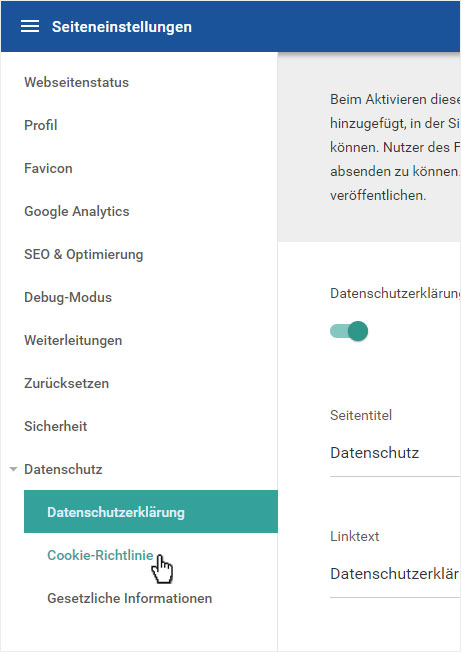Image resolution: width=461 pixels, height=652 pixels.
Task: Click the gray info description box
Action: pos(370,147)
